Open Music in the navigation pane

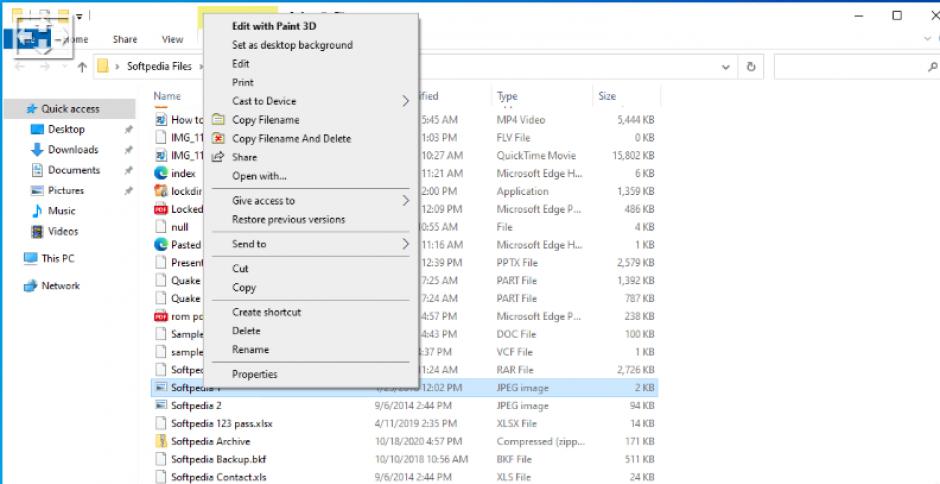point(62,211)
